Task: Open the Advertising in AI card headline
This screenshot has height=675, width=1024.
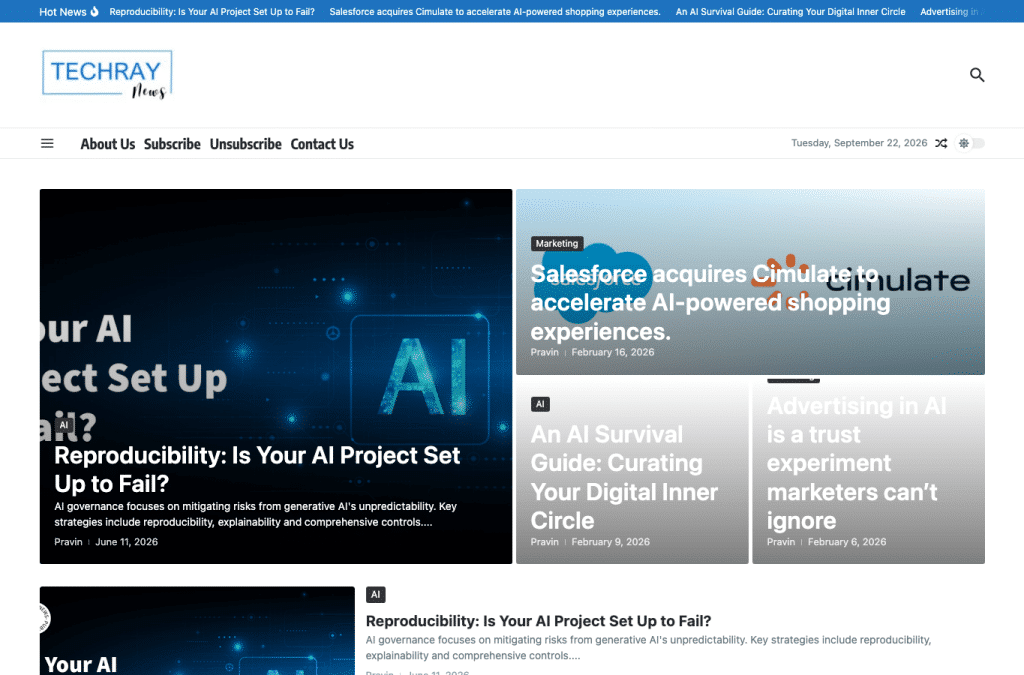Action: (856, 463)
